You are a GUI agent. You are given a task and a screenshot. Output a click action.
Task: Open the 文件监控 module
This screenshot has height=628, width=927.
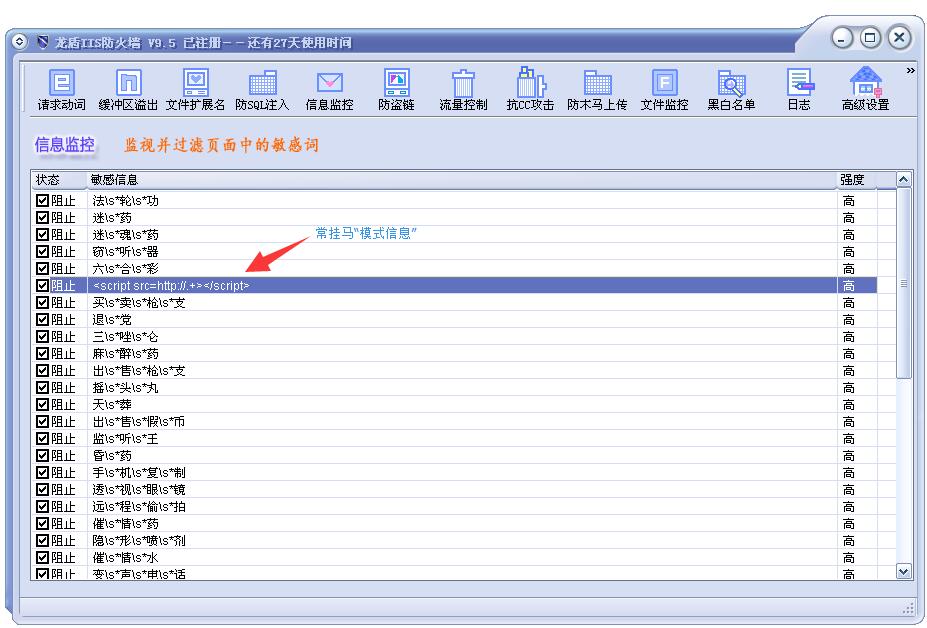point(665,89)
